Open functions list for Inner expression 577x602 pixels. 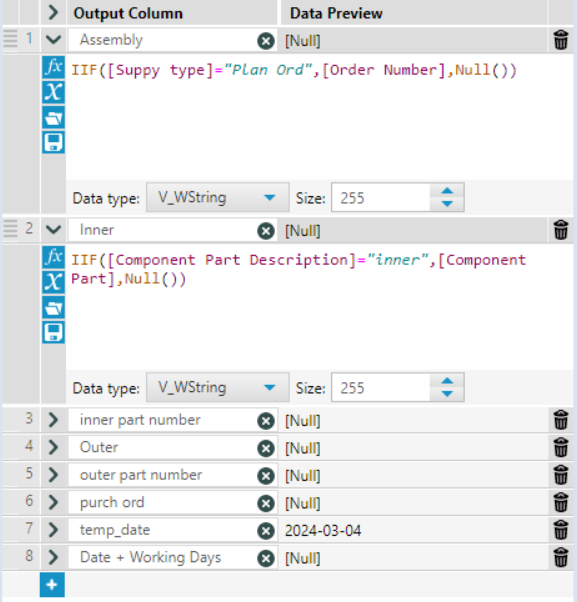point(53,257)
